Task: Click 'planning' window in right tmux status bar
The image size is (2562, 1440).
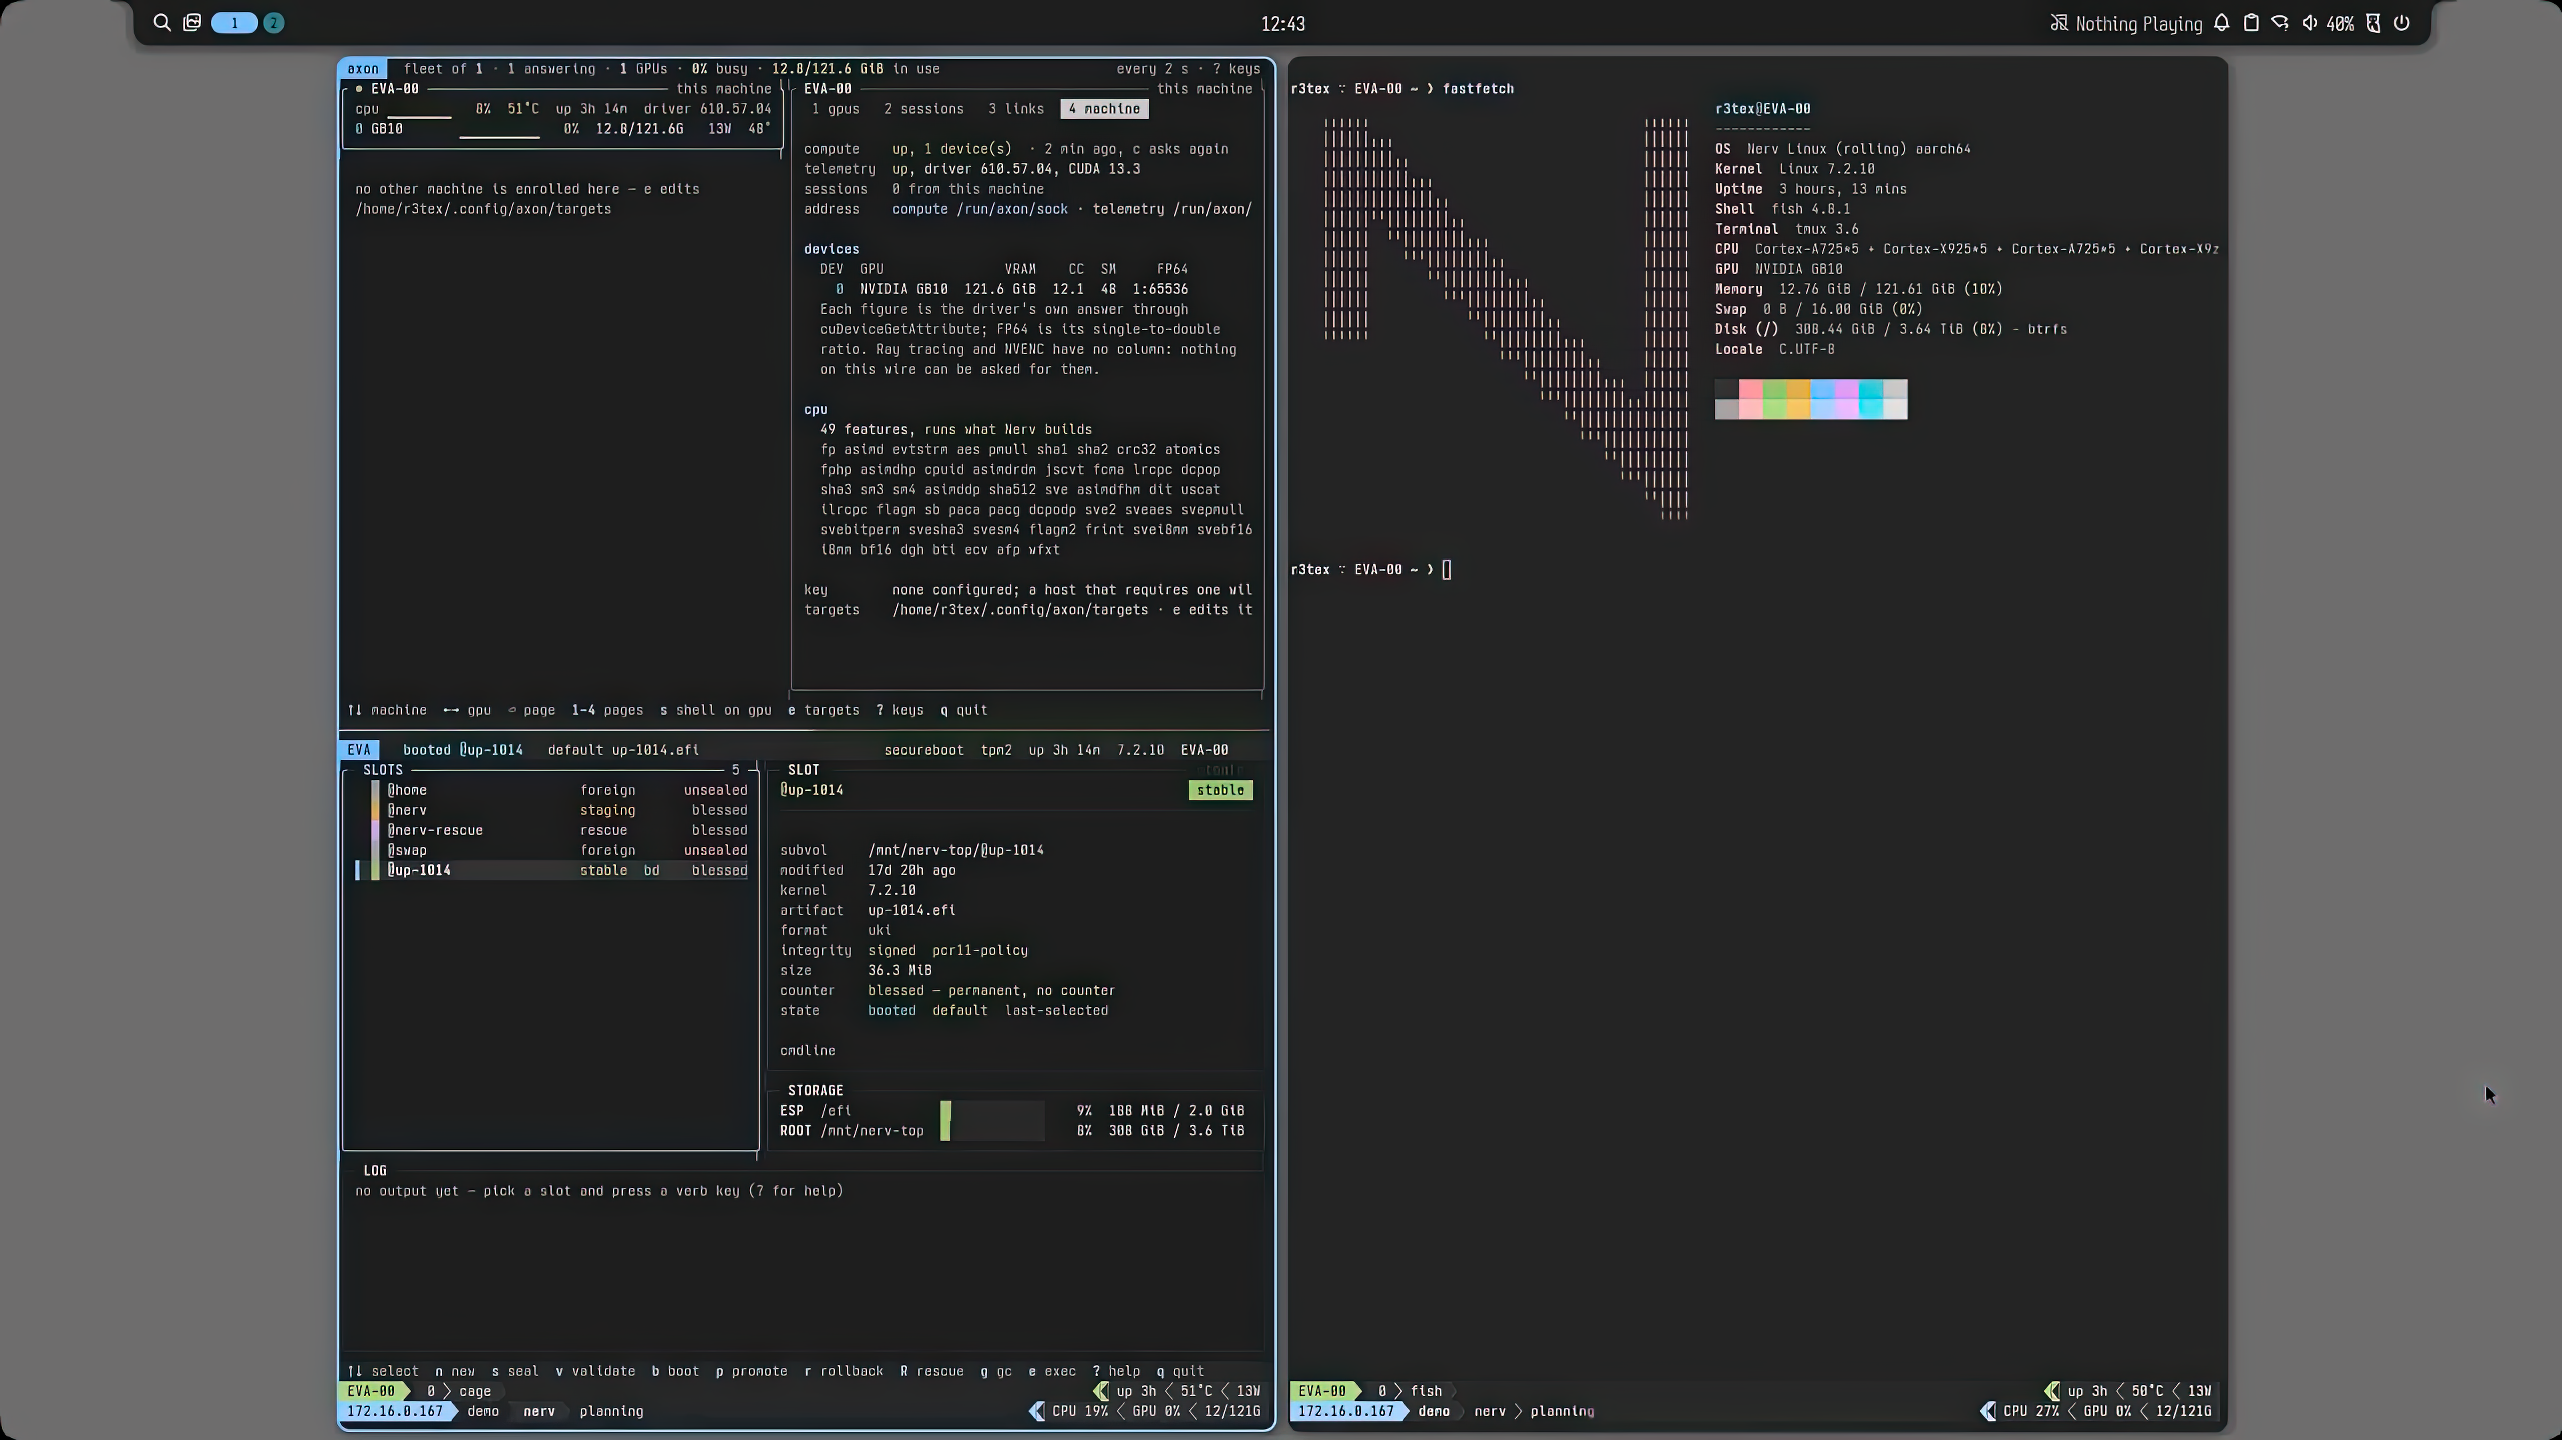Action: 1562,1411
